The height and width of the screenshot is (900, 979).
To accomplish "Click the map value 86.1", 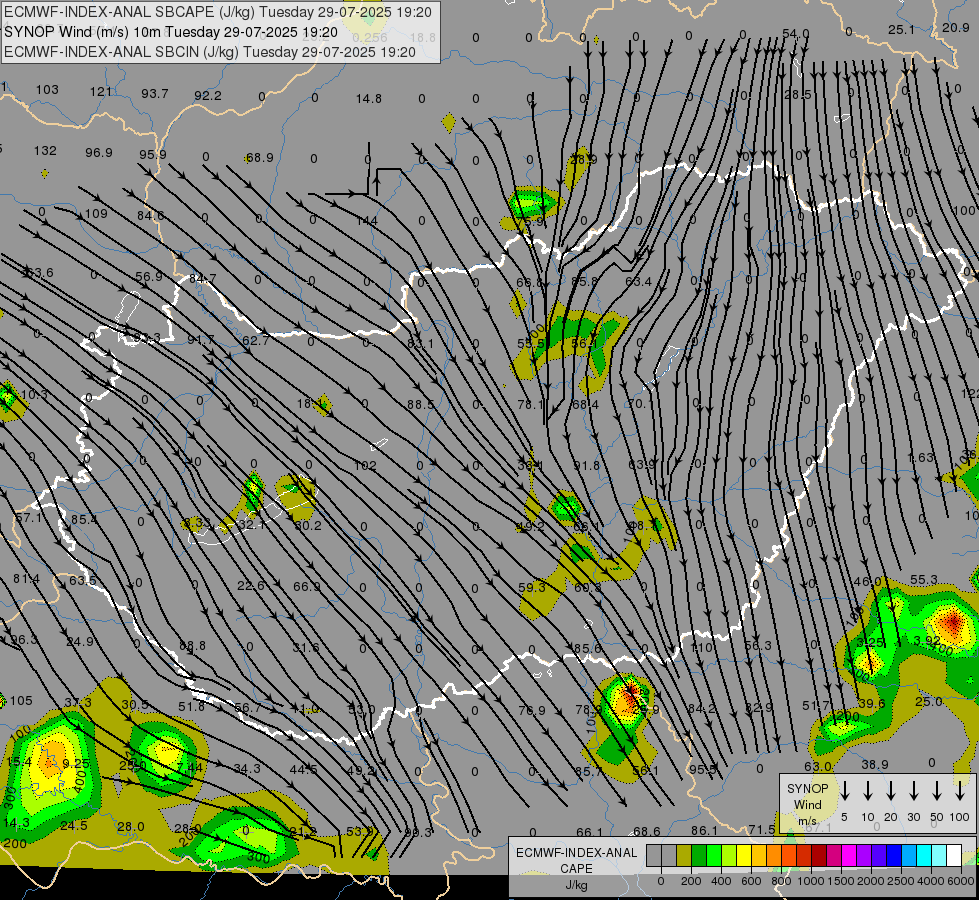I will tap(704, 831).
